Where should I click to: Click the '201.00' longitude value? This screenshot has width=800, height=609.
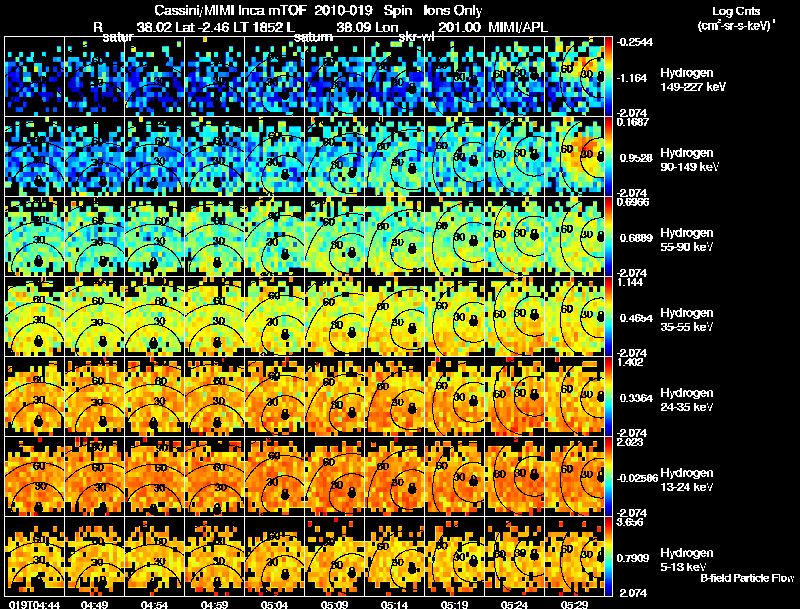459,27
